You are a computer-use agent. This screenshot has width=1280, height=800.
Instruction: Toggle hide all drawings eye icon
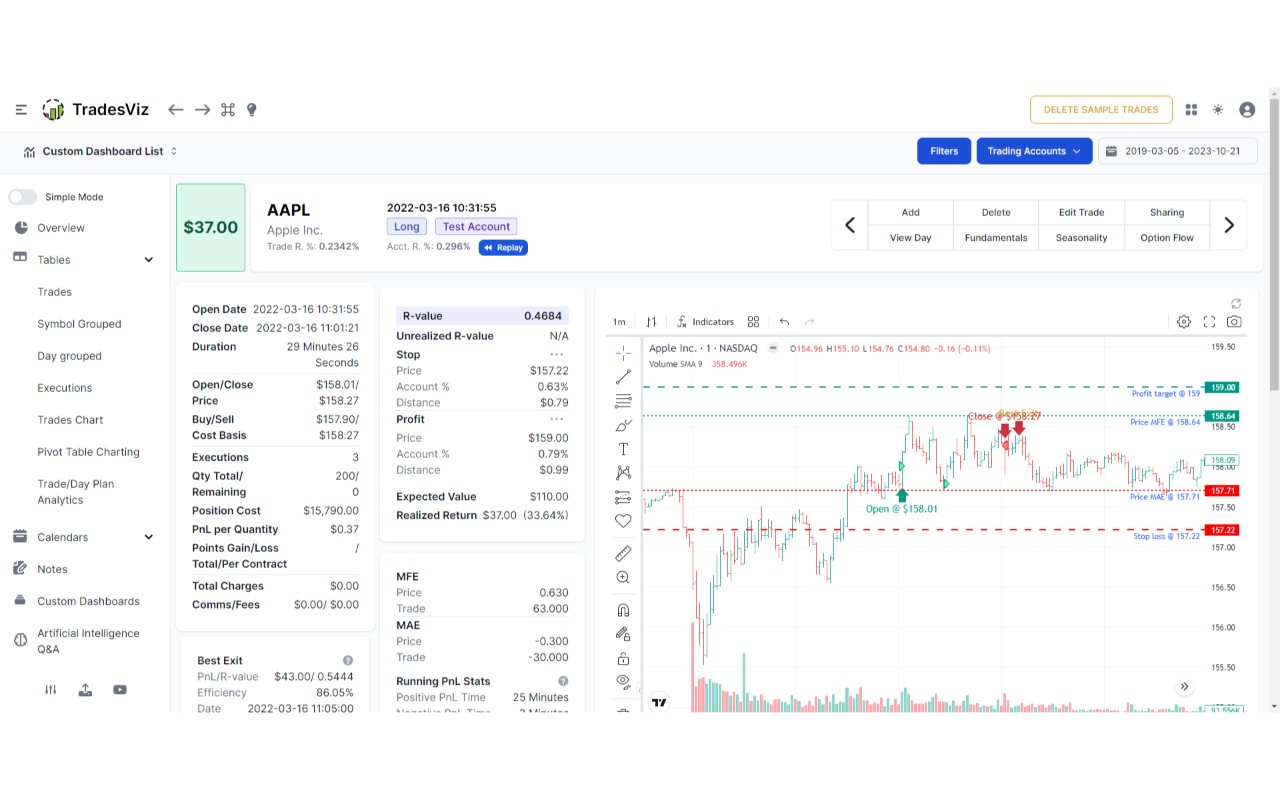pyautogui.click(x=623, y=682)
